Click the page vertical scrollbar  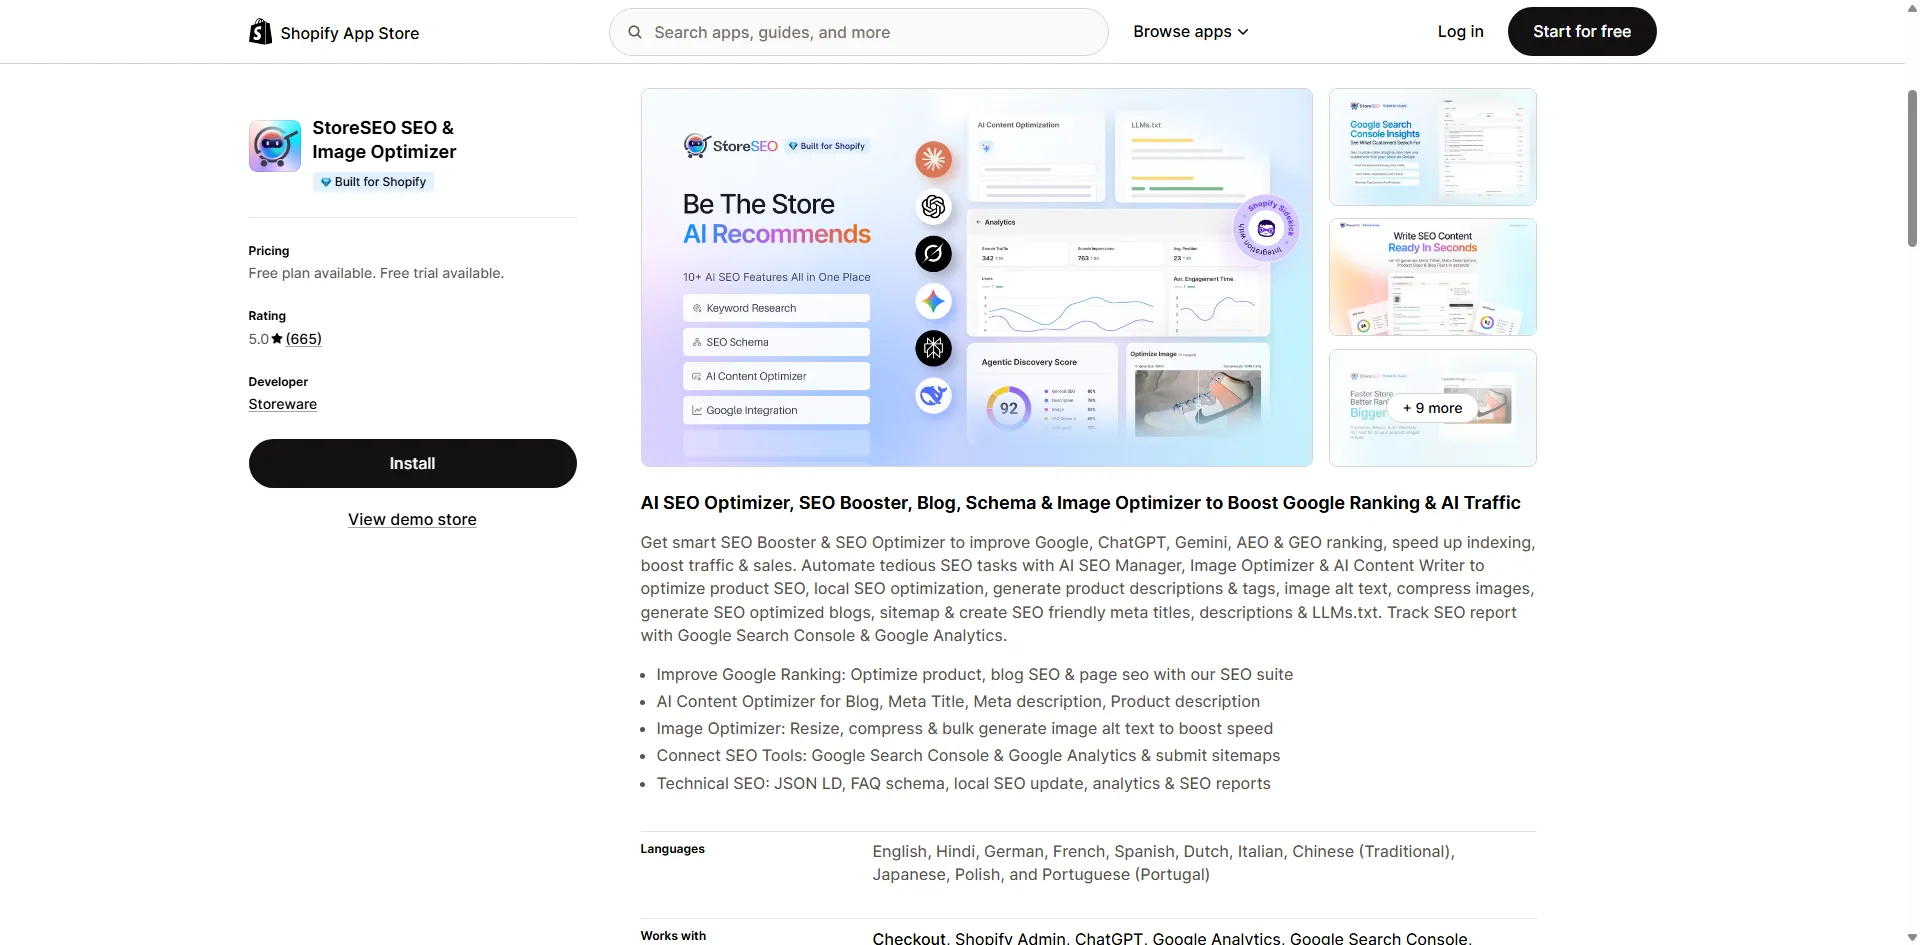pyautogui.click(x=1912, y=168)
